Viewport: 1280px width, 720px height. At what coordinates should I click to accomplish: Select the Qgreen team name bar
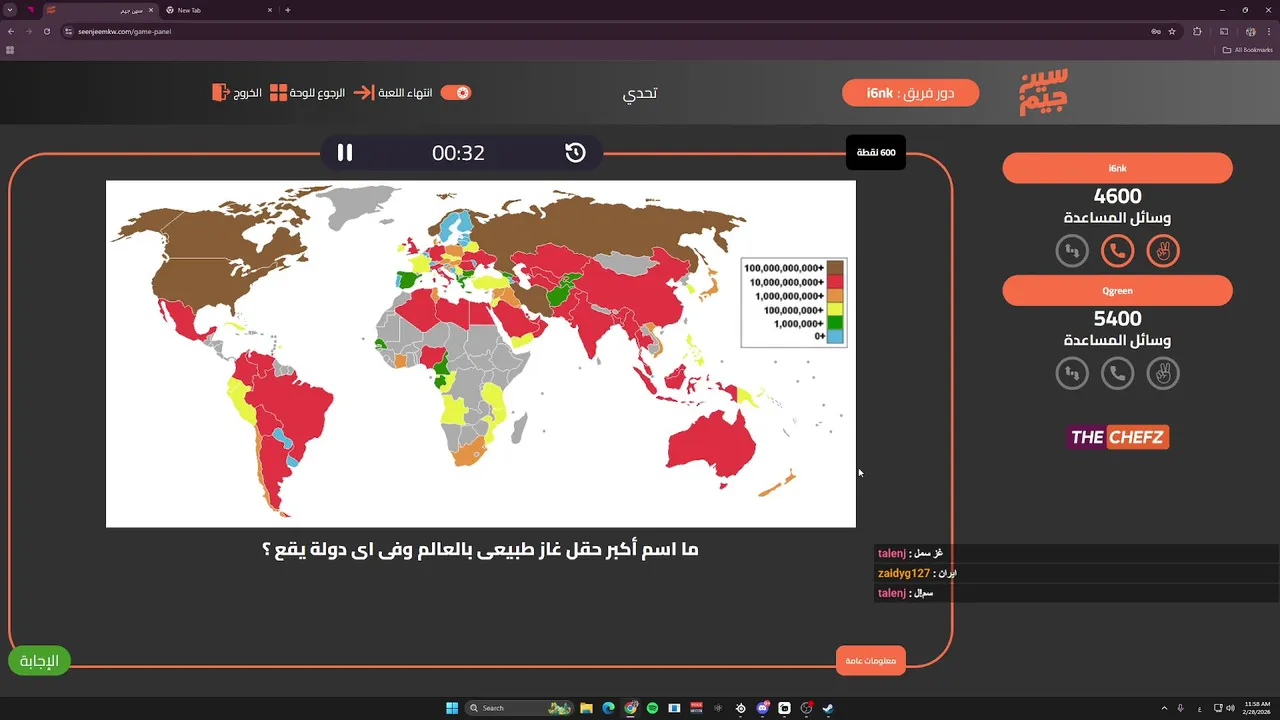1117,290
